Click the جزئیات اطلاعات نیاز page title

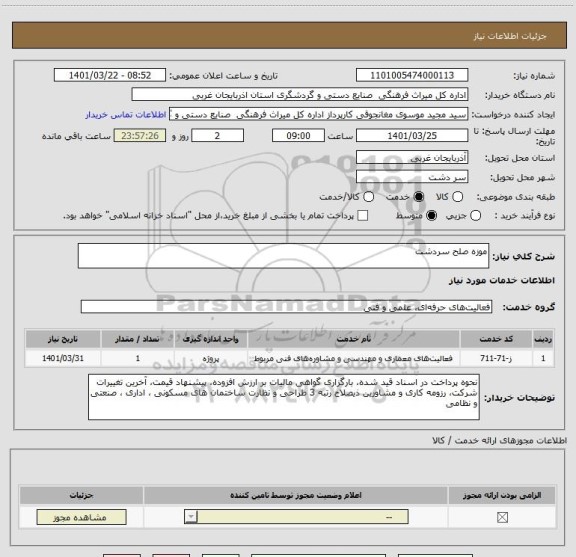pos(510,36)
